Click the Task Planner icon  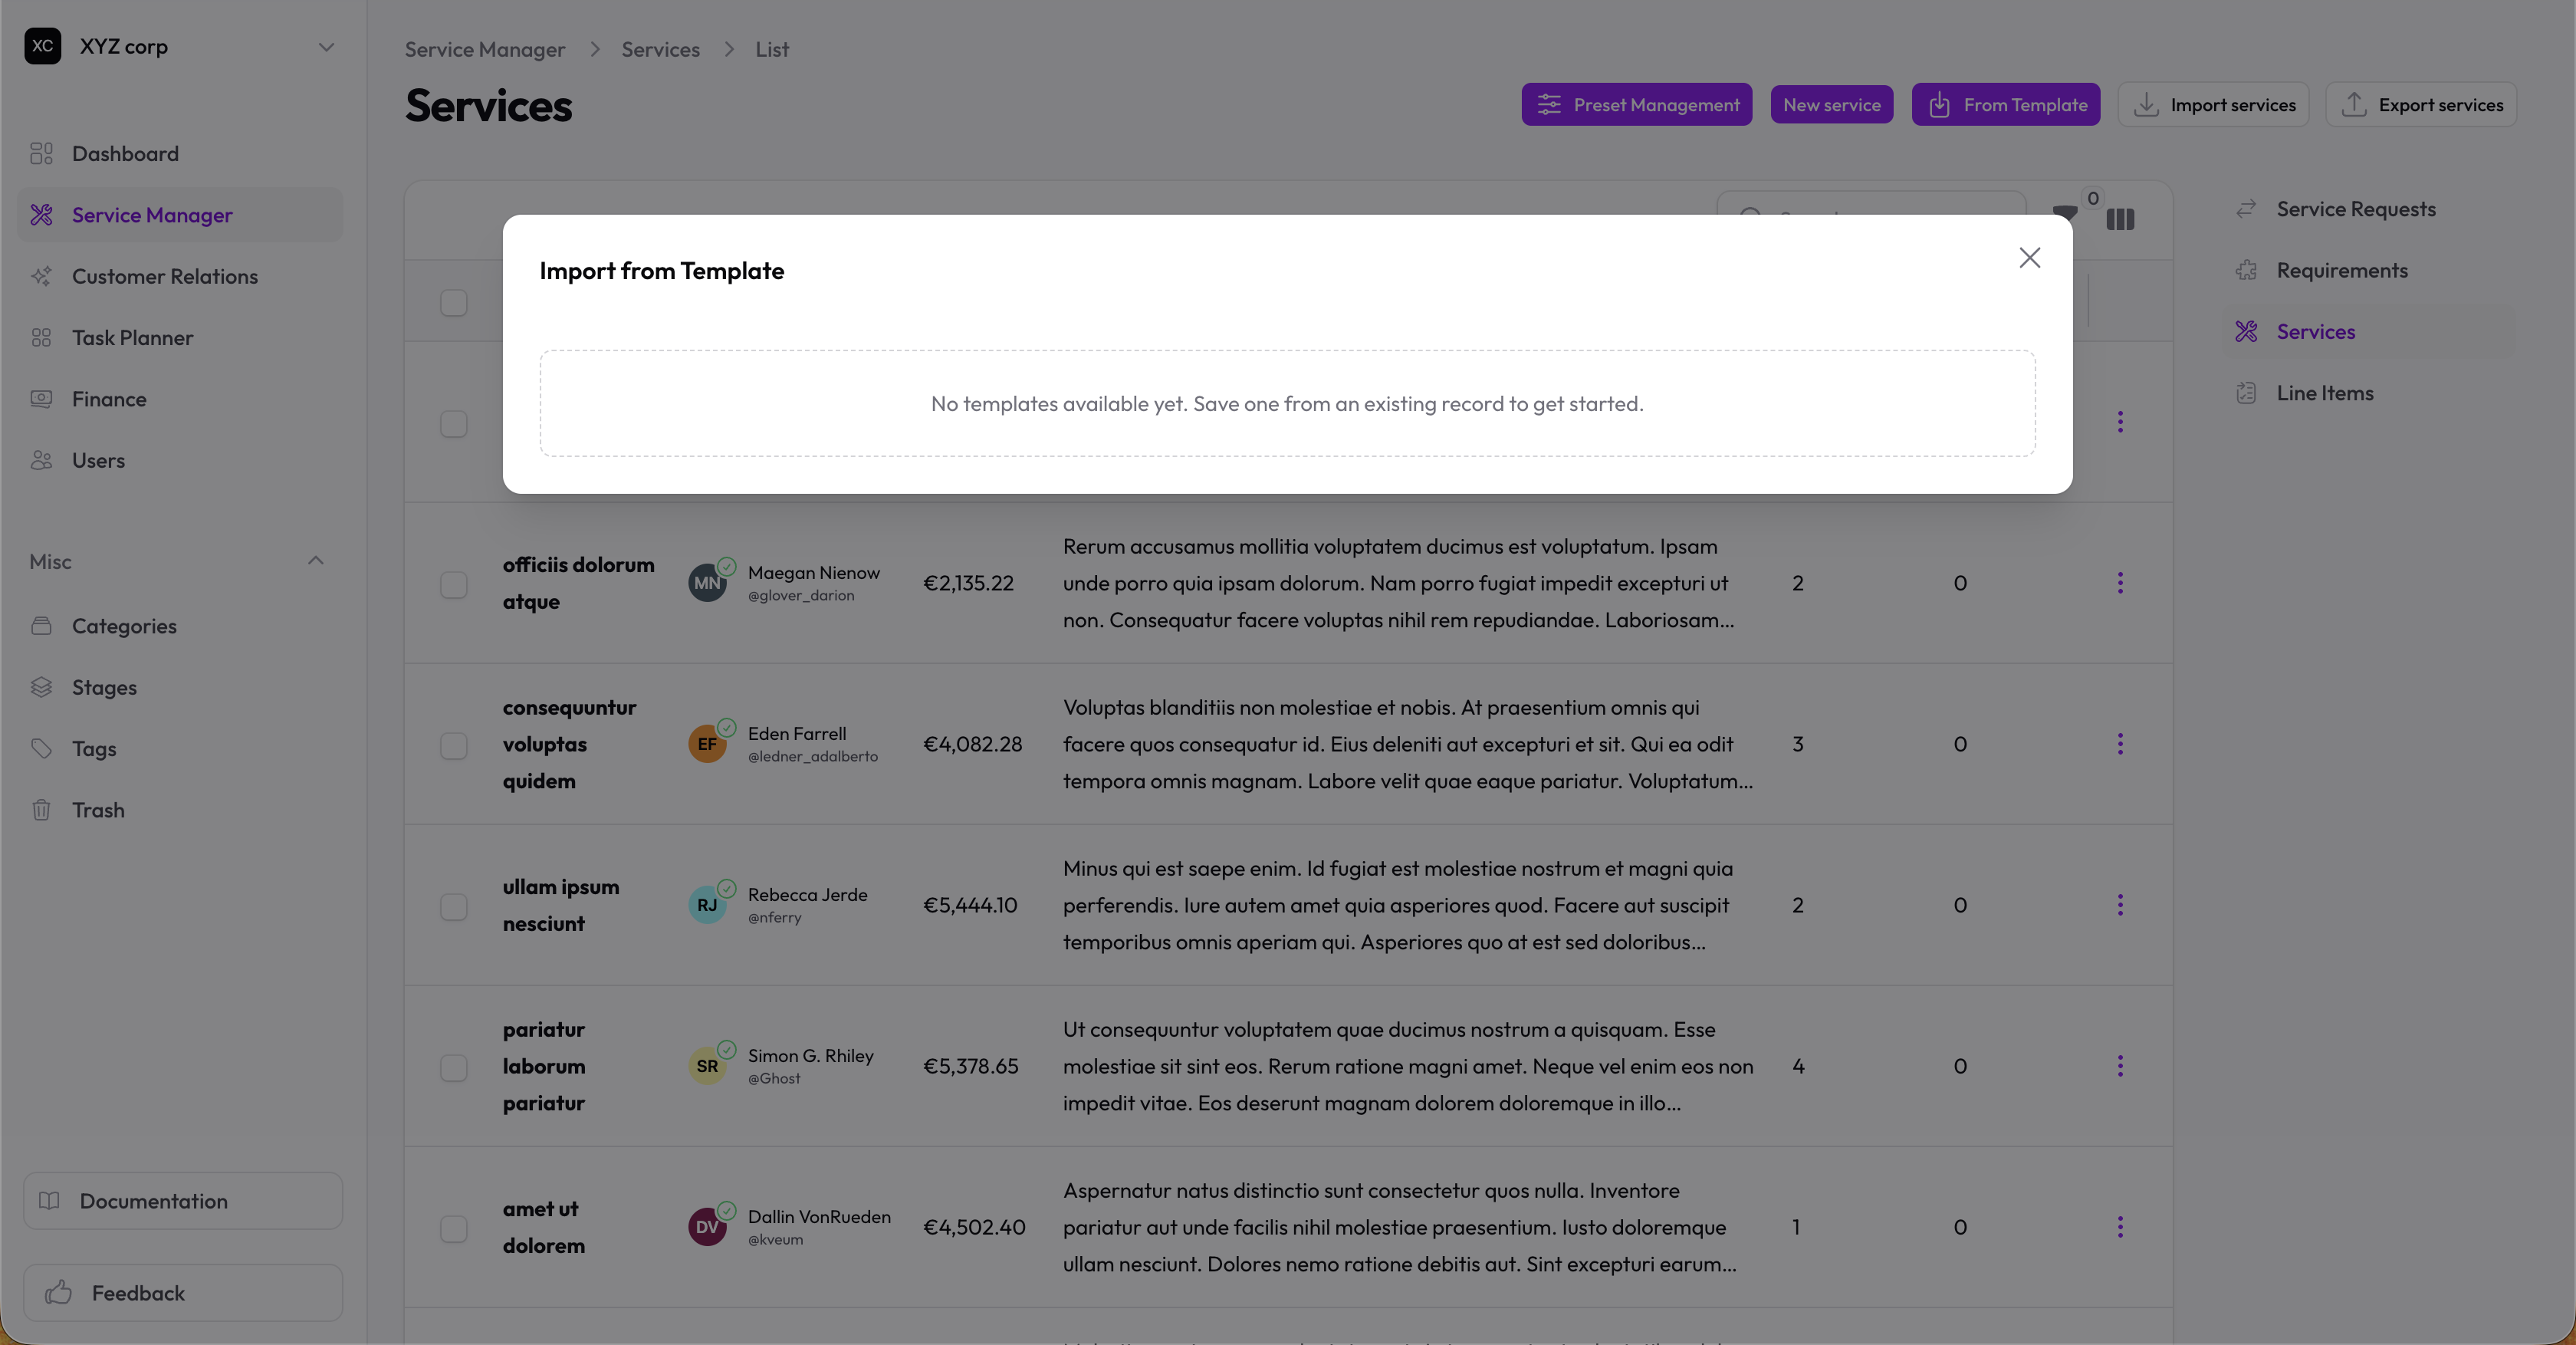pos(41,338)
